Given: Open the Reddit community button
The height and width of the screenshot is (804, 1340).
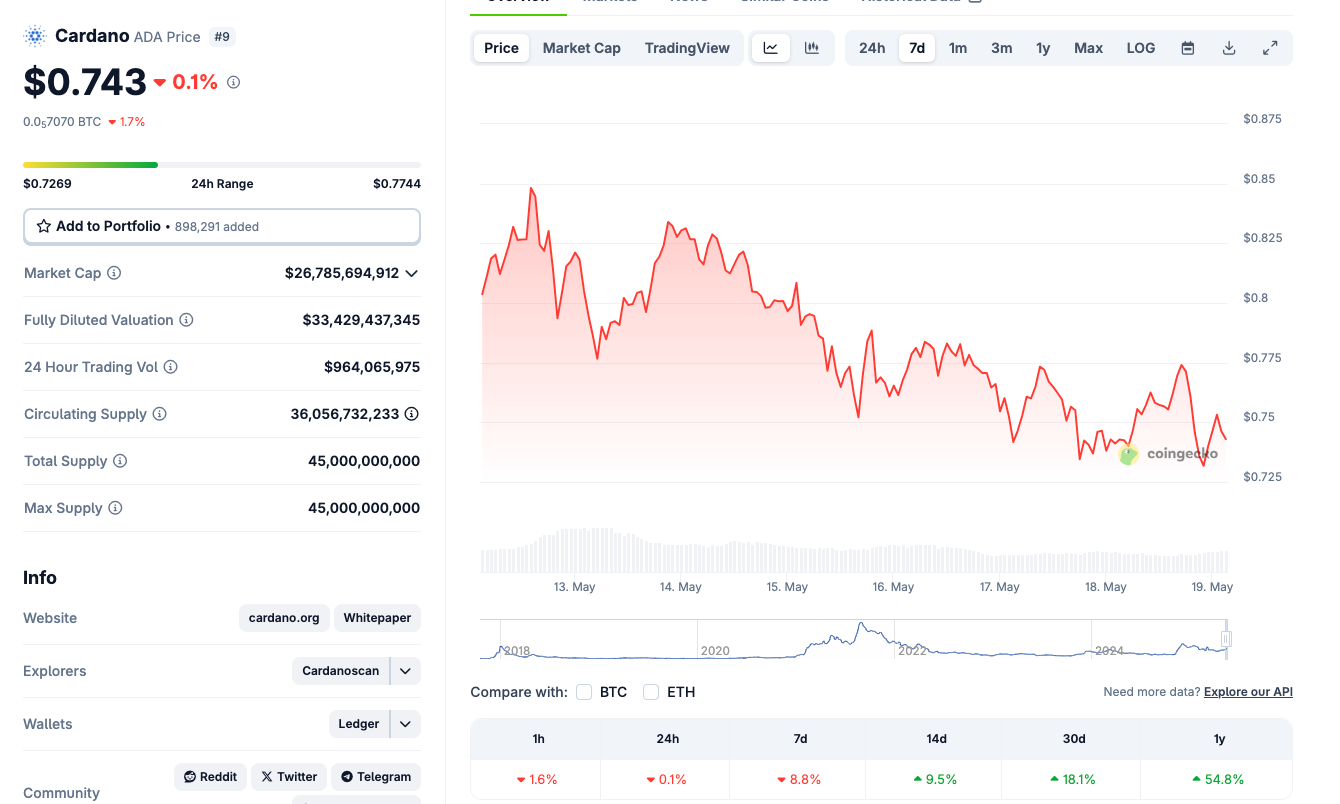Looking at the screenshot, I should [x=211, y=777].
